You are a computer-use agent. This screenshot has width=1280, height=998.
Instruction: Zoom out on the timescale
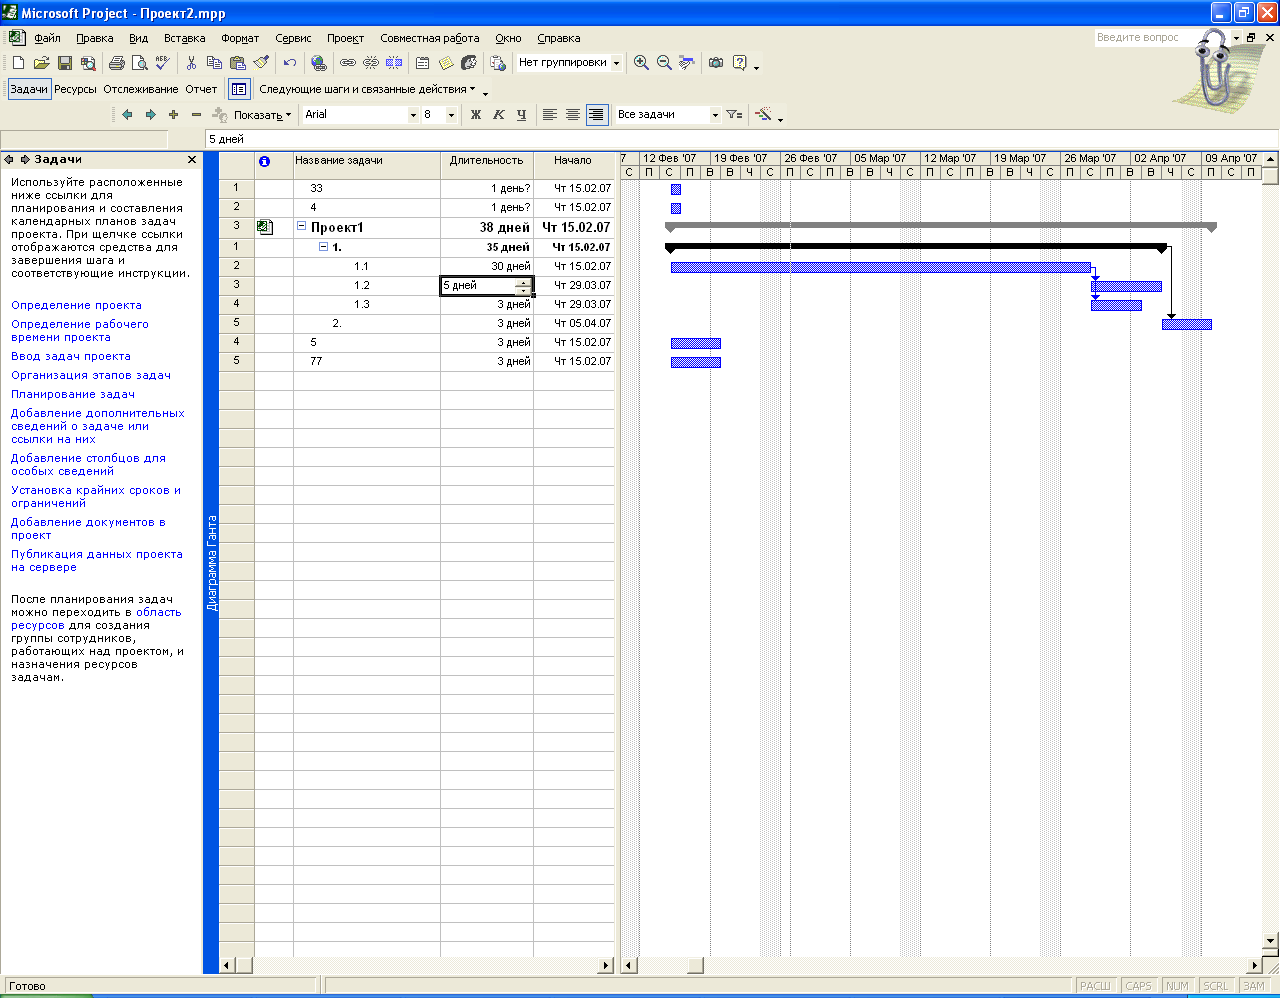(x=664, y=63)
